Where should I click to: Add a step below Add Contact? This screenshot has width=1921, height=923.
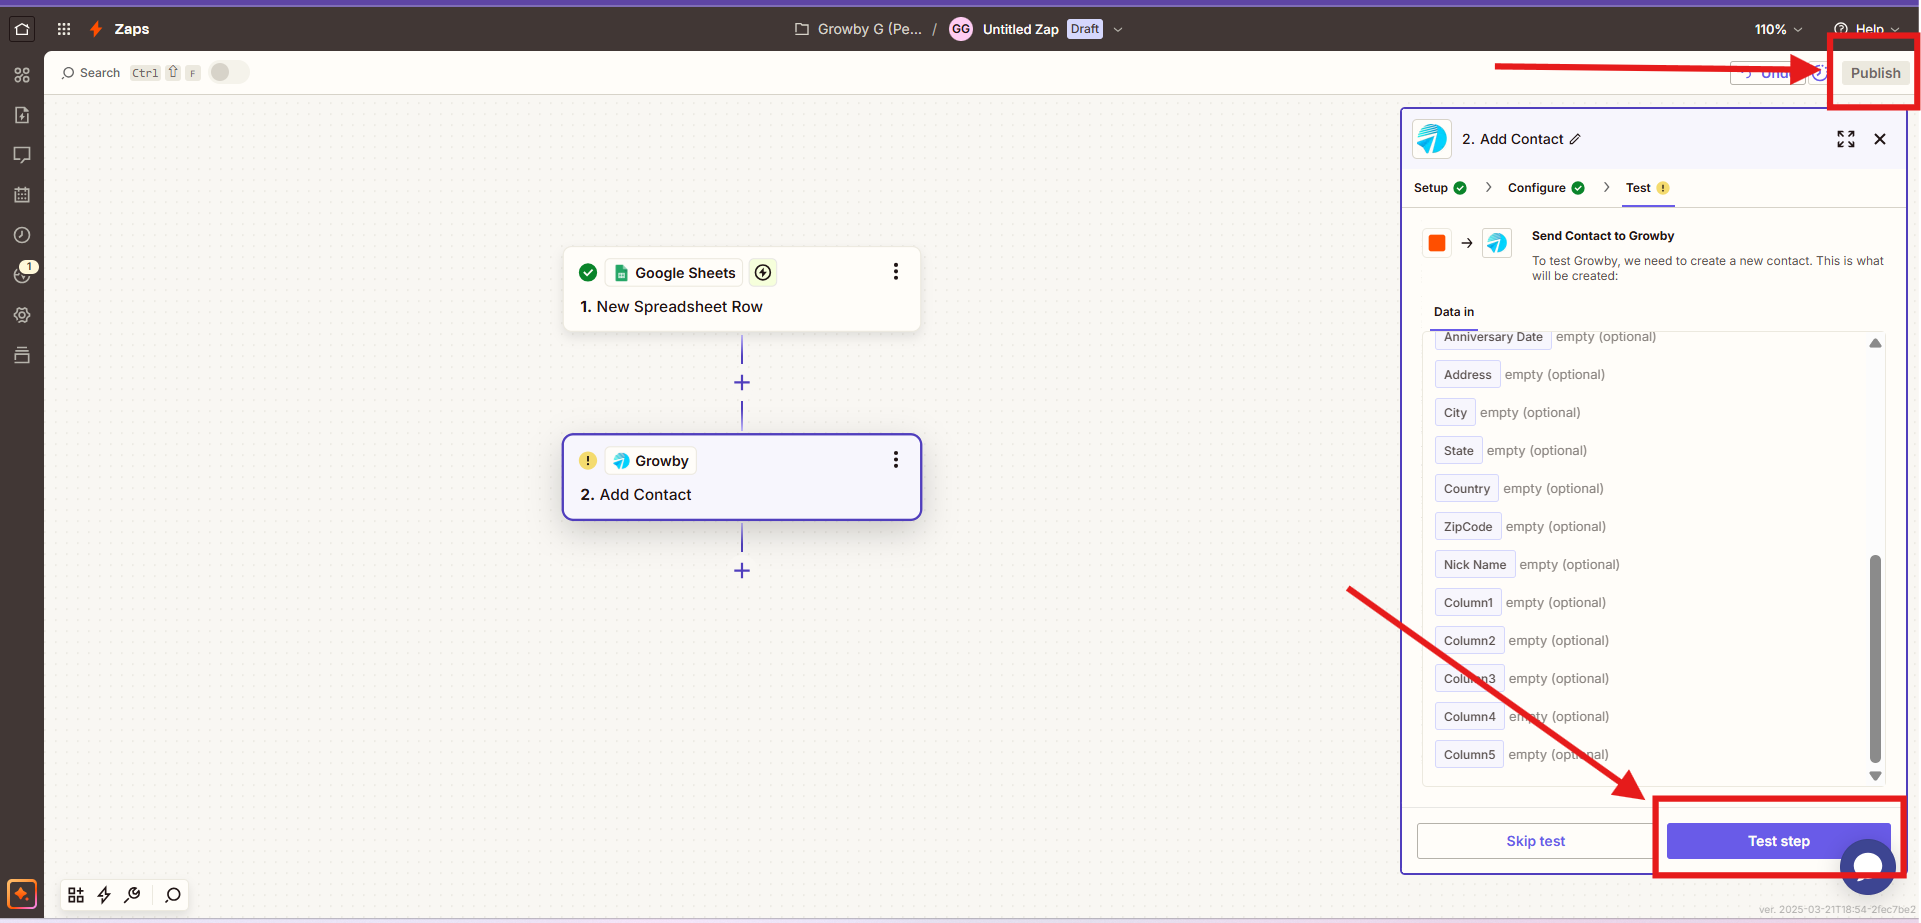pyautogui.click(x=742, y=571)
